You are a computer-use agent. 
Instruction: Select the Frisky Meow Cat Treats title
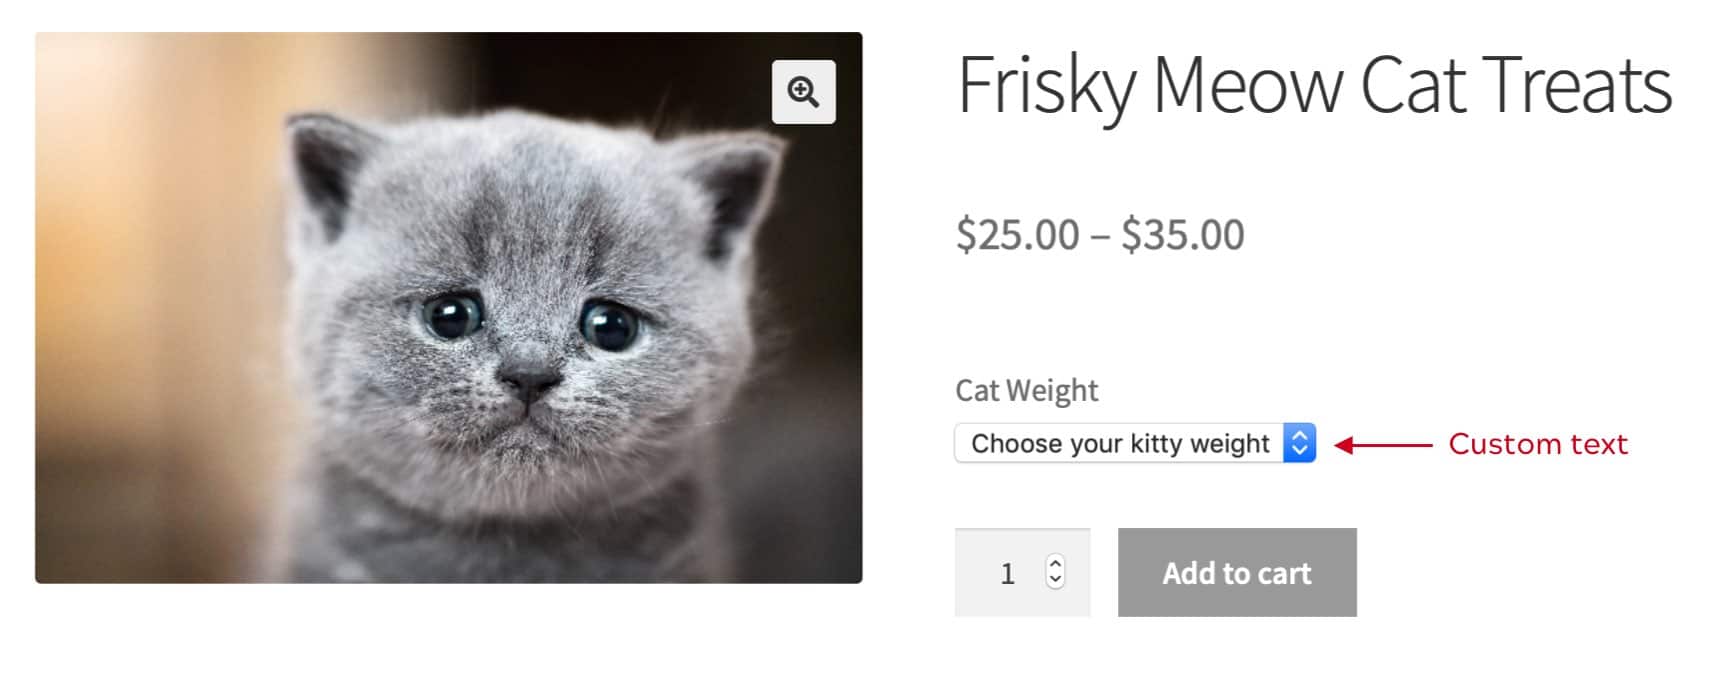coord(1313,86)
